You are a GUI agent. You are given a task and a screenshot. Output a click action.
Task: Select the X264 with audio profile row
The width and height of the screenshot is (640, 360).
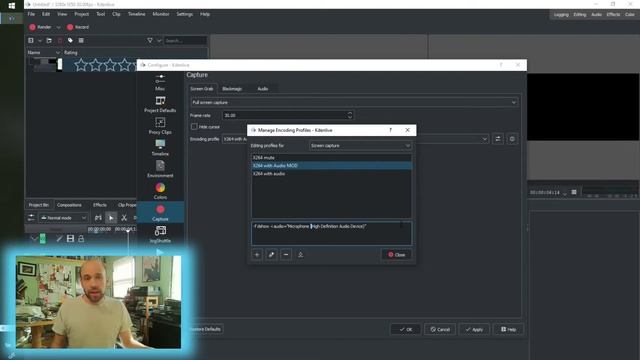(x=331, y=174)
